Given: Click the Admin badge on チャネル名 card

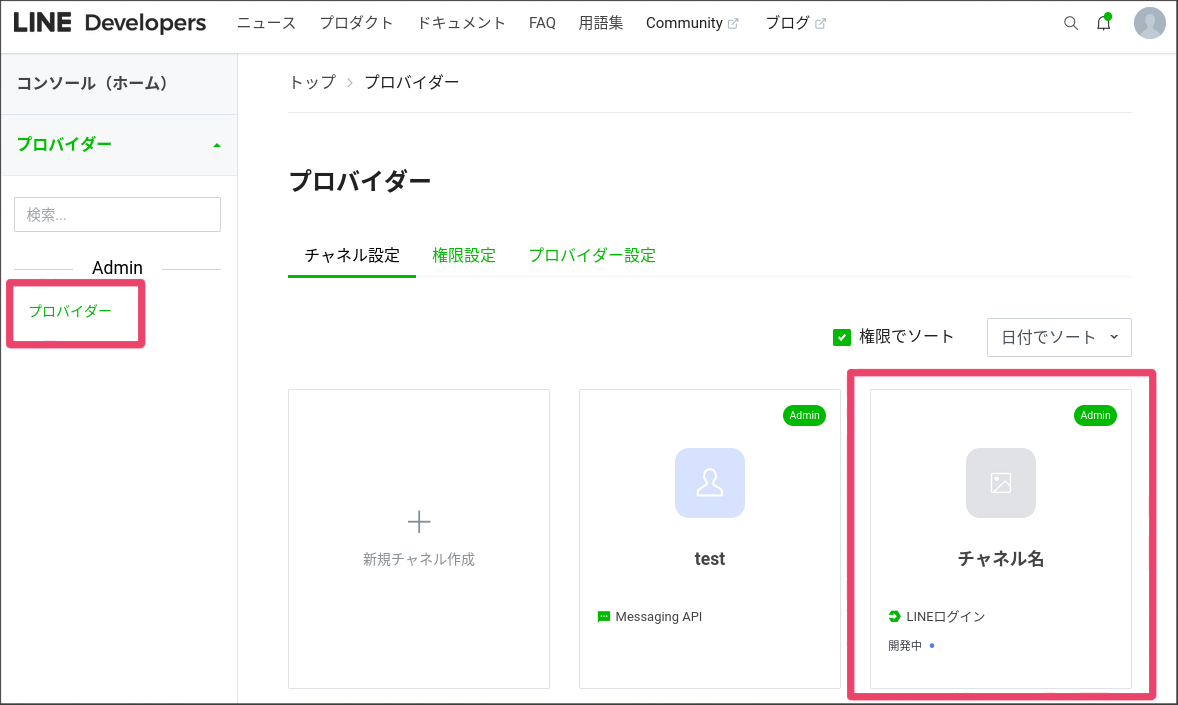Looking at the screenshot, I should (1095, 415).
